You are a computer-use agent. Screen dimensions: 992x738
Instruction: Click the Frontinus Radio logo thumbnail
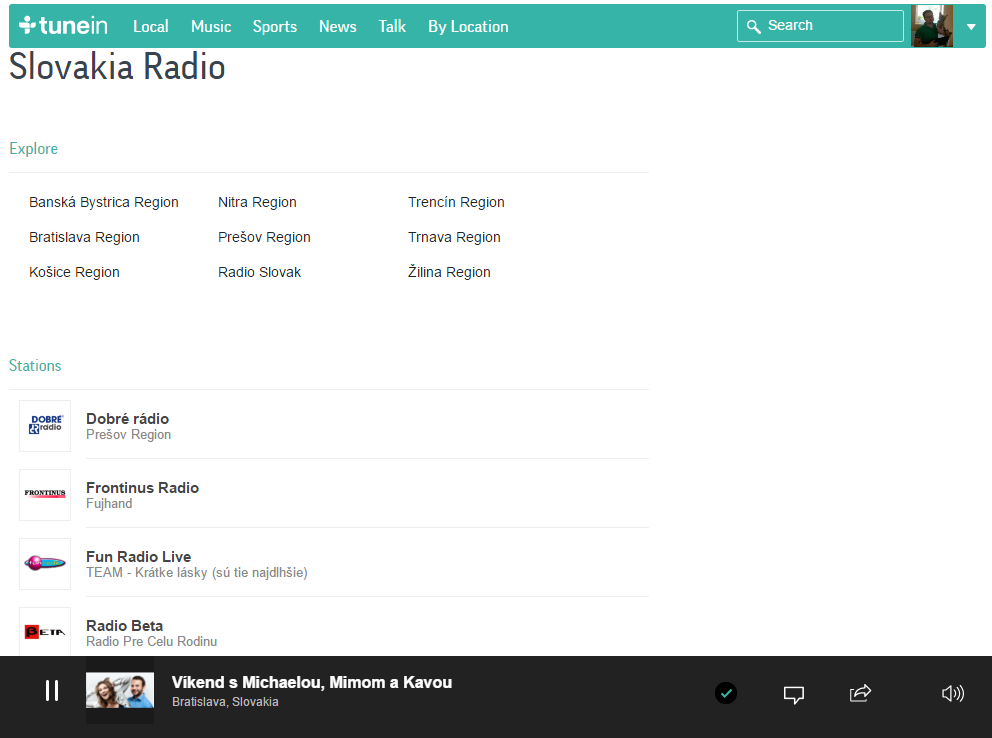[x=45, y=495]
